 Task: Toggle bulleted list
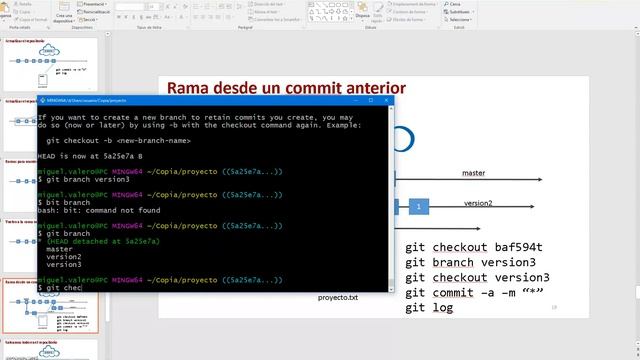coord(197,7)
